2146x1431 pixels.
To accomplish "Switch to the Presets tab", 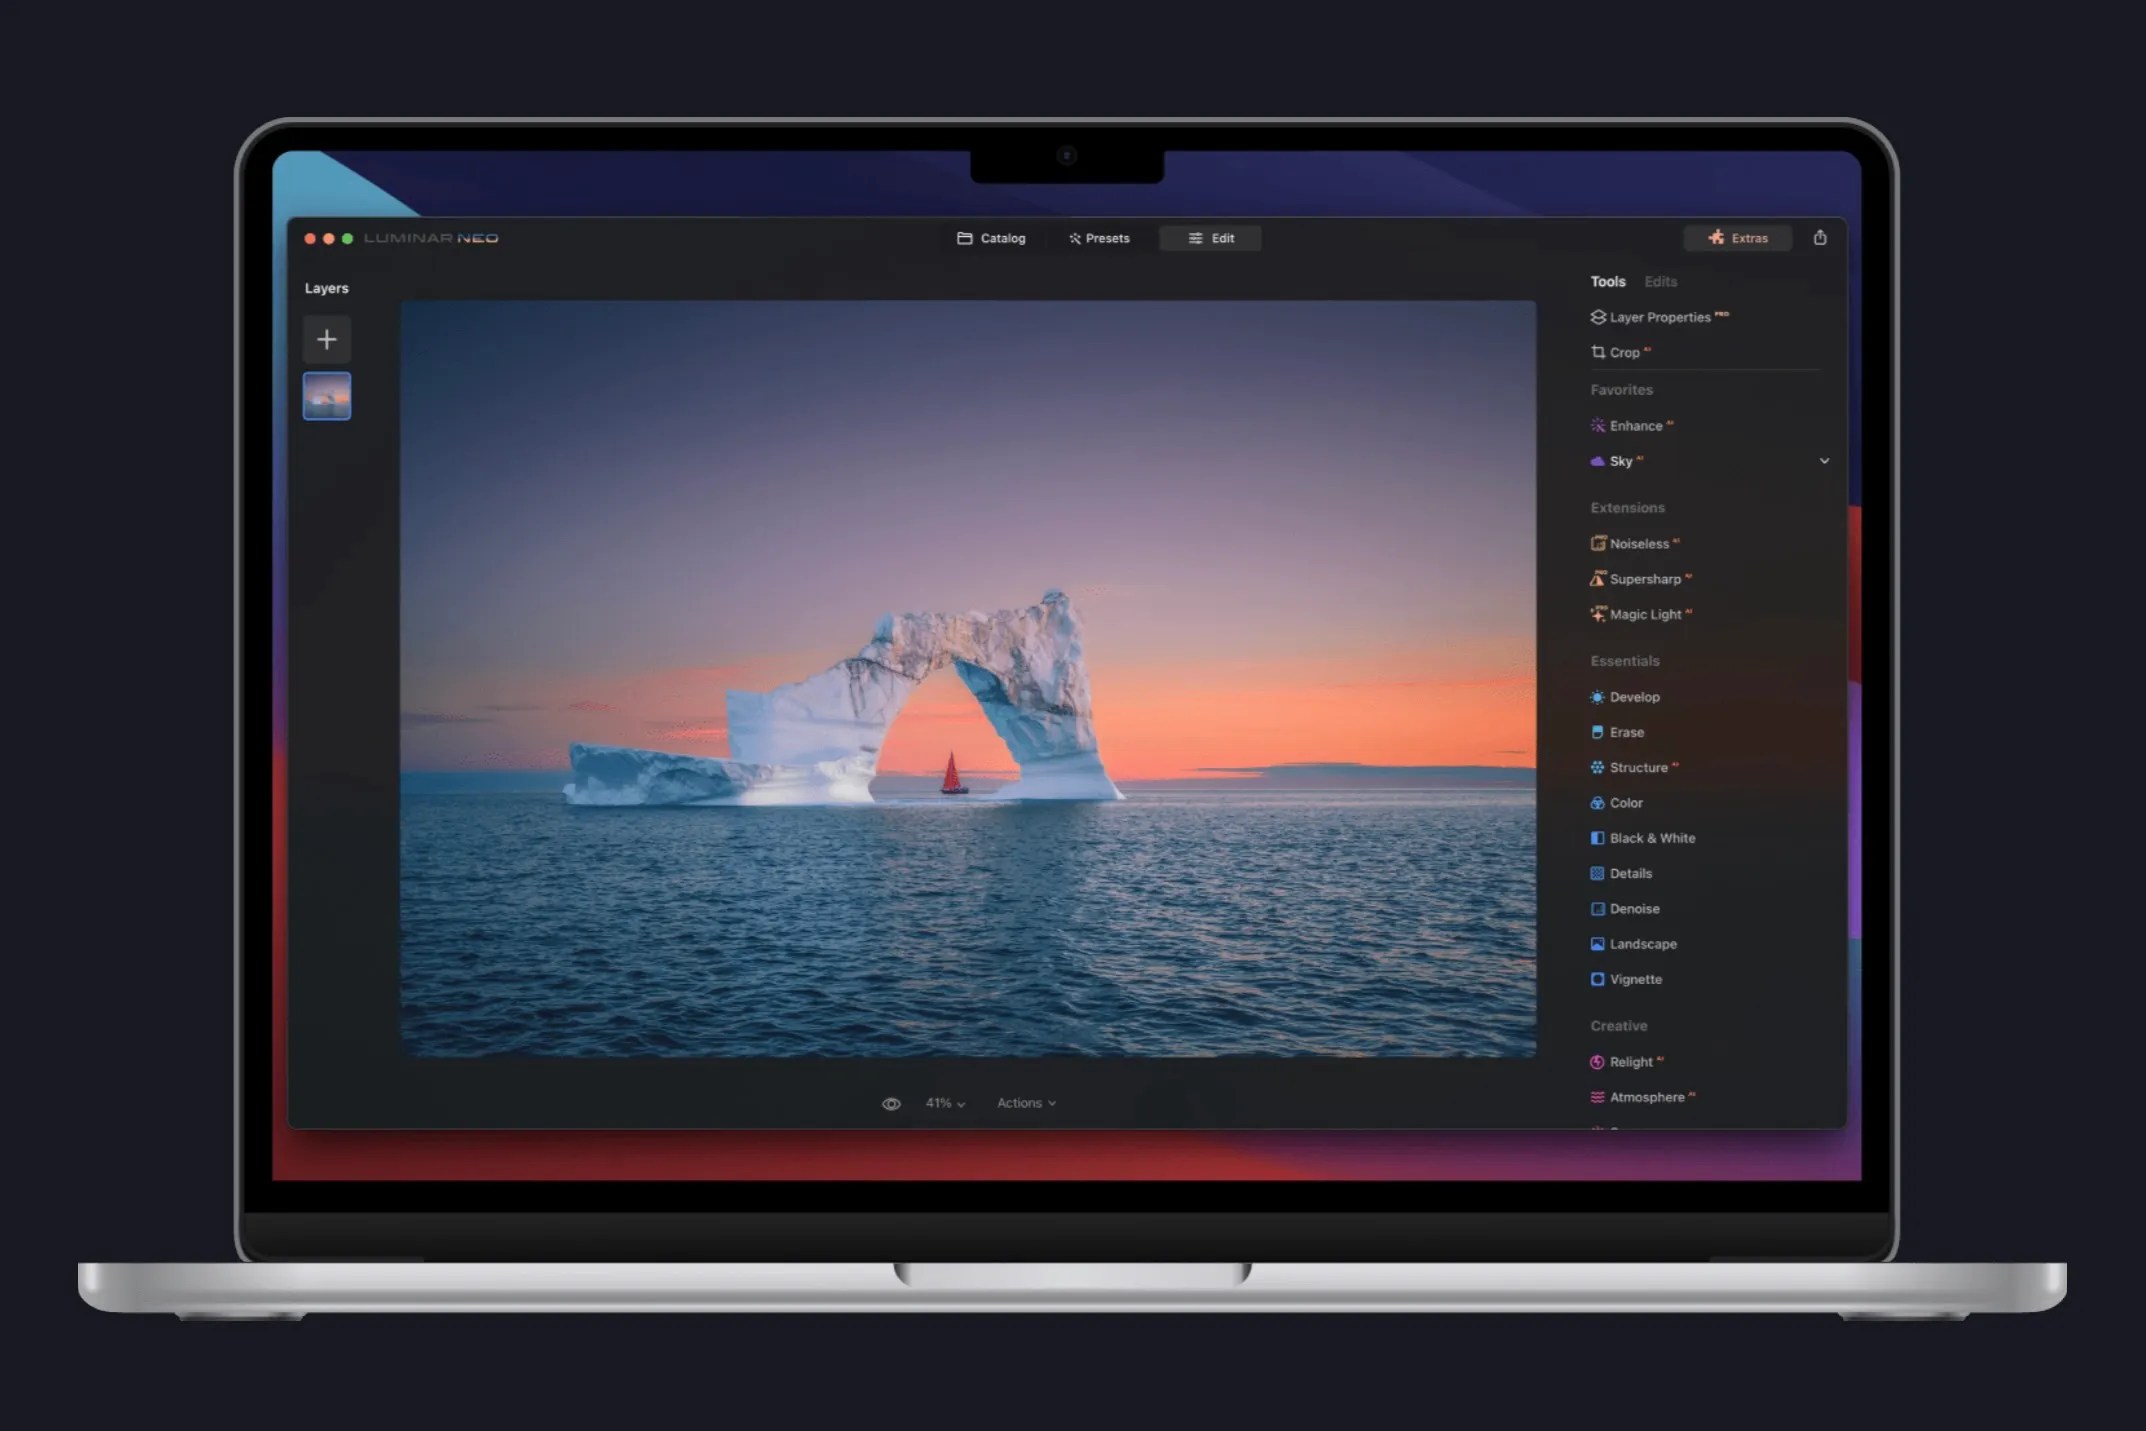I will click(1099, 238).
